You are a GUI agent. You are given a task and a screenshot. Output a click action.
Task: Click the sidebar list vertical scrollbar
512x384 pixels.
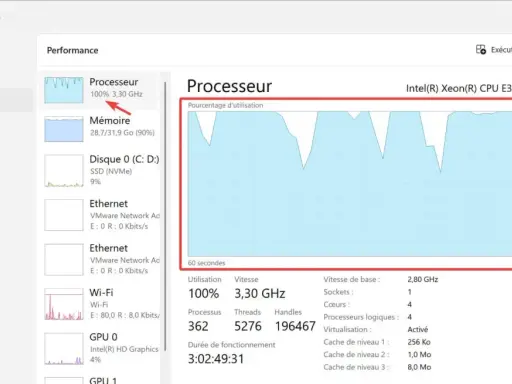[165, 217]
